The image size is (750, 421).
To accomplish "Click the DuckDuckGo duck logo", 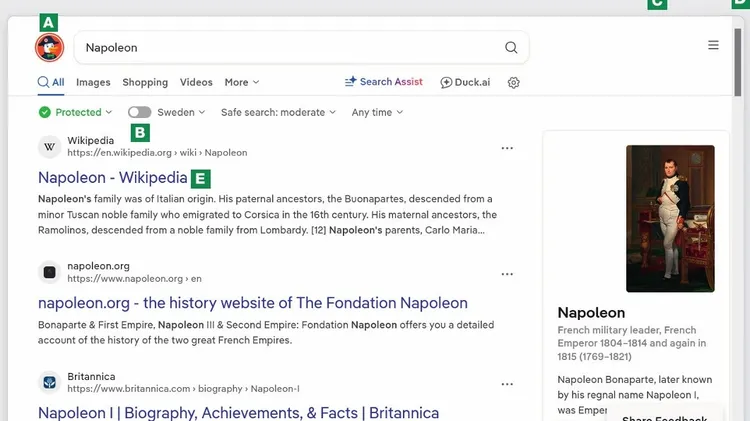I will (x=49, y=47).
